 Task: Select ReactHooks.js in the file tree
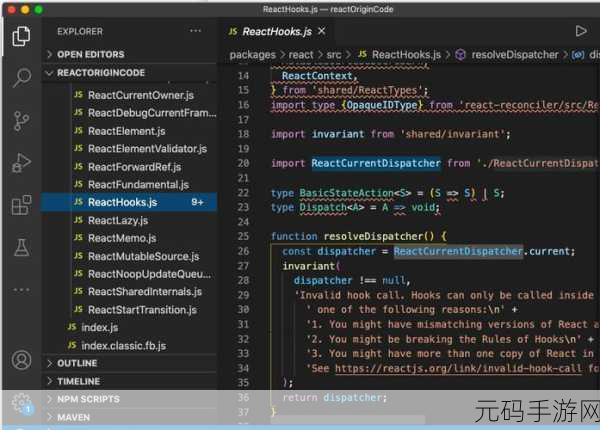coord(129,202)
